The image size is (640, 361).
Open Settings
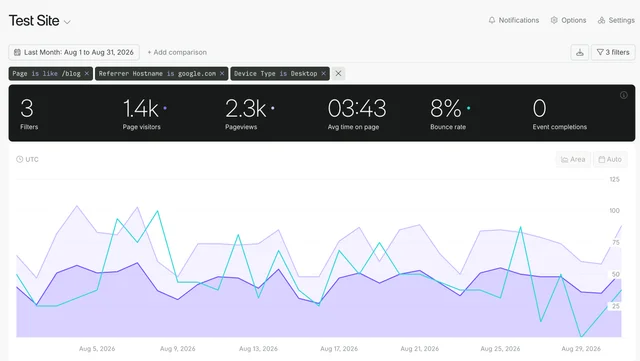[x=616, y=20]
